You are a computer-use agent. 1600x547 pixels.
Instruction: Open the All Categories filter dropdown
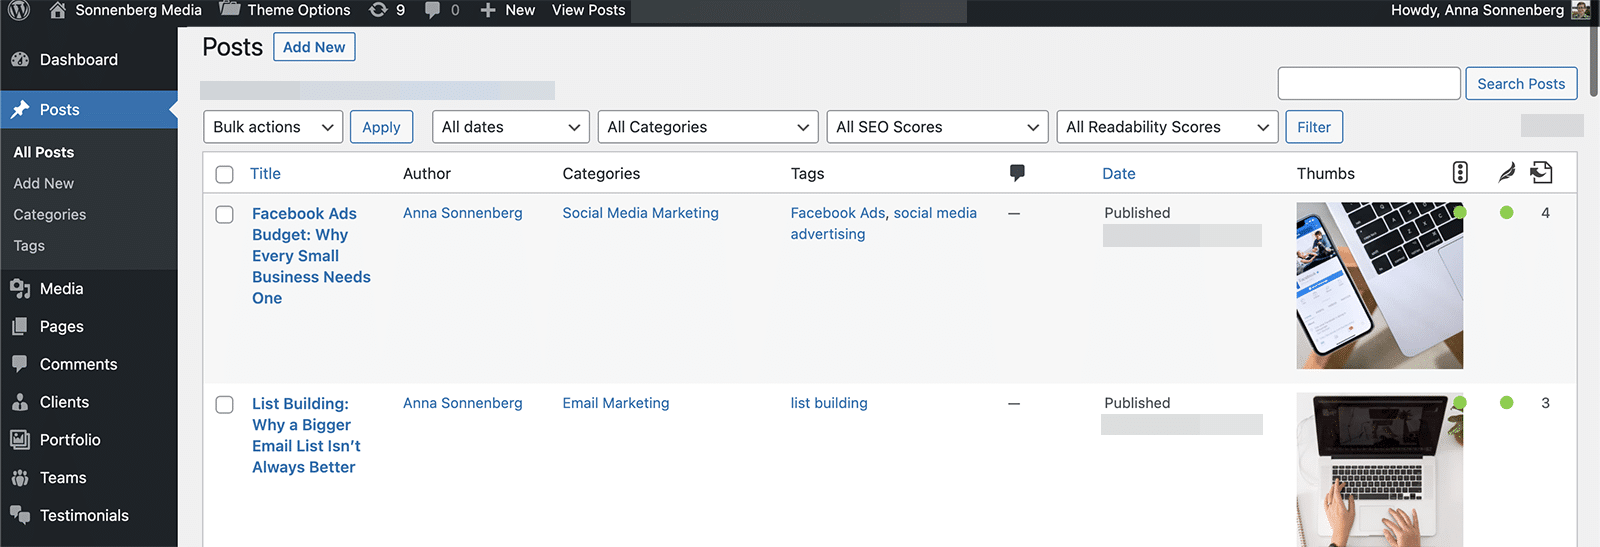point(707,127)
